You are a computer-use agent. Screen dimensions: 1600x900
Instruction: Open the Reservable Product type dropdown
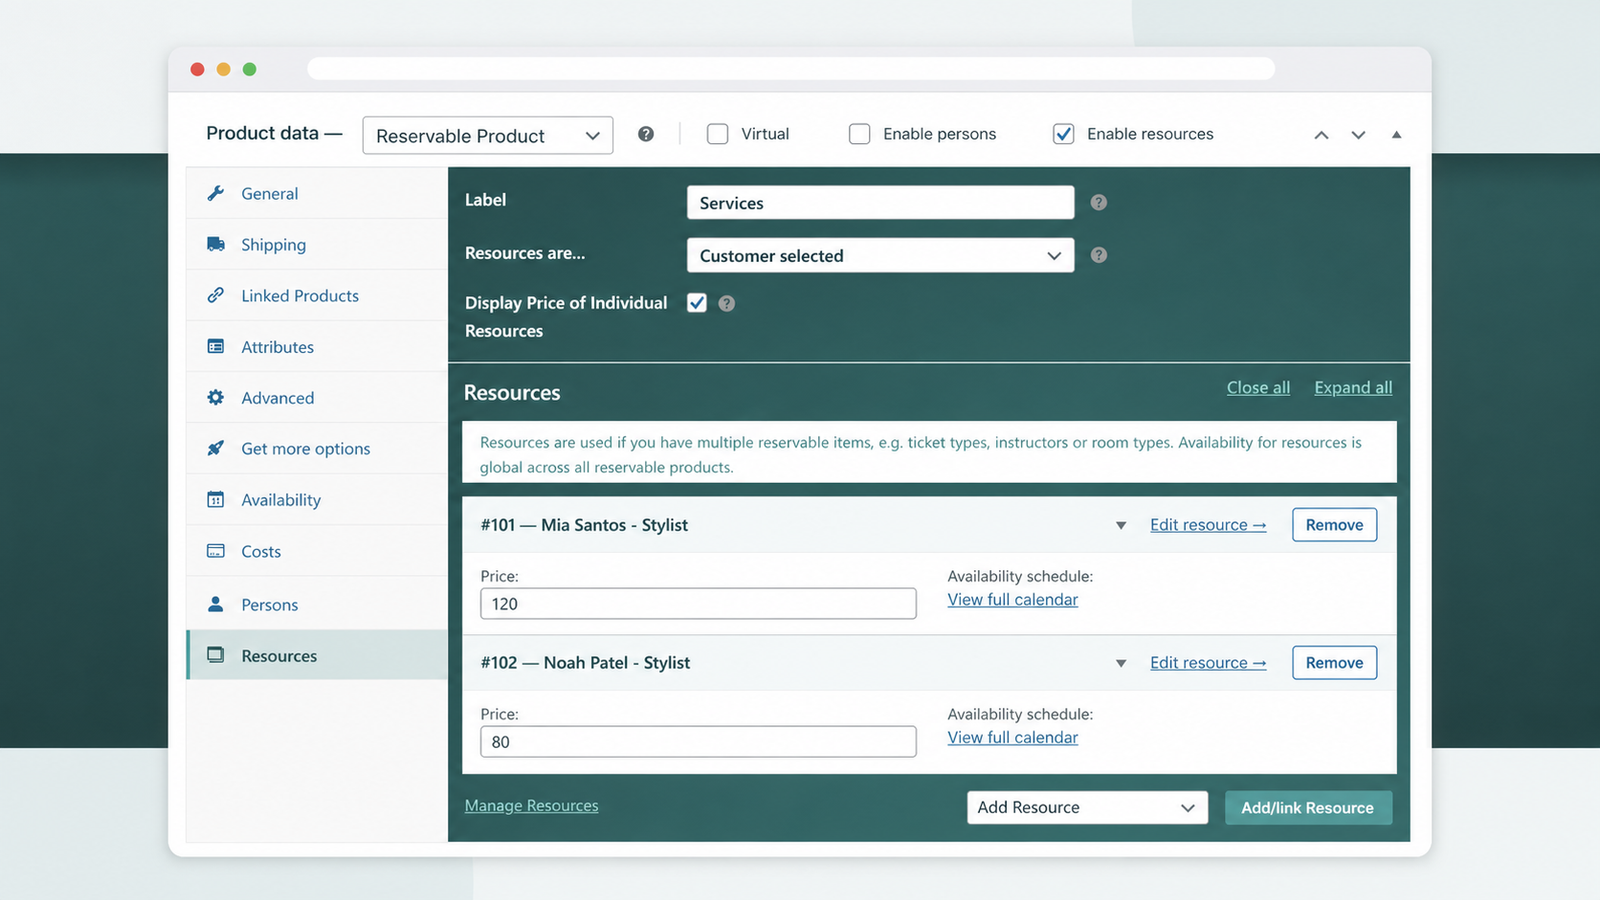click(x=488, y=136)
